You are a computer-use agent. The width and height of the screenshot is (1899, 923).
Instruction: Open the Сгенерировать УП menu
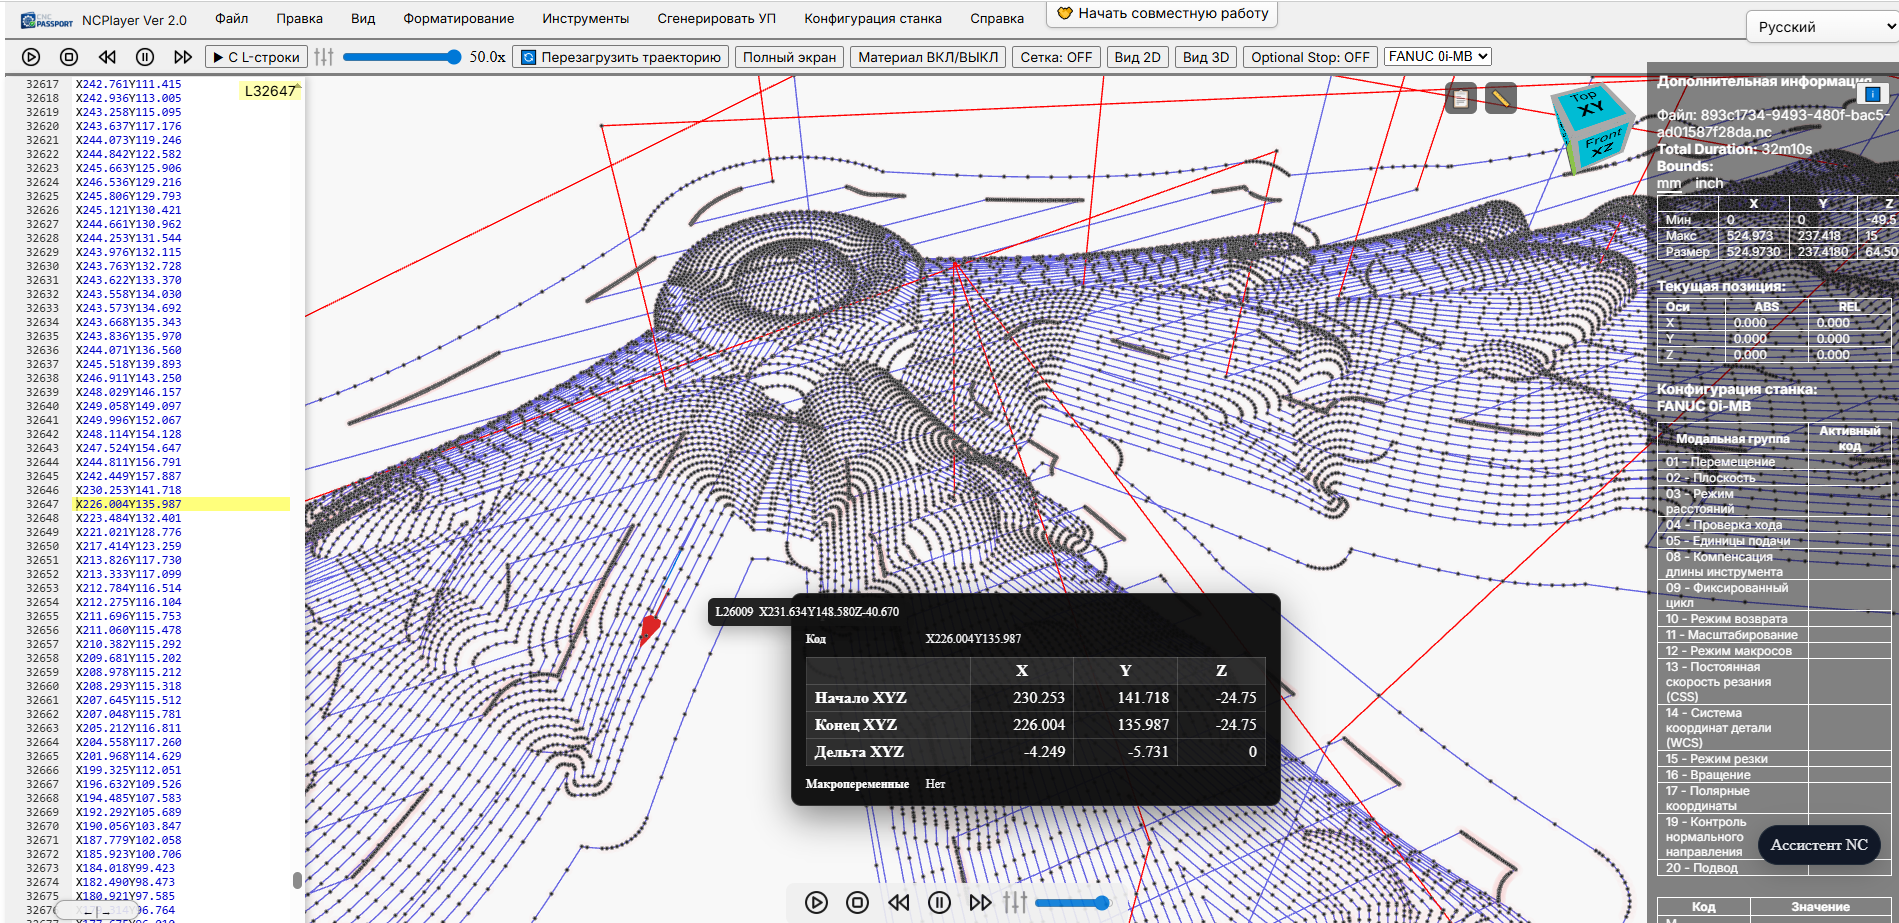(x=717, y=18)
